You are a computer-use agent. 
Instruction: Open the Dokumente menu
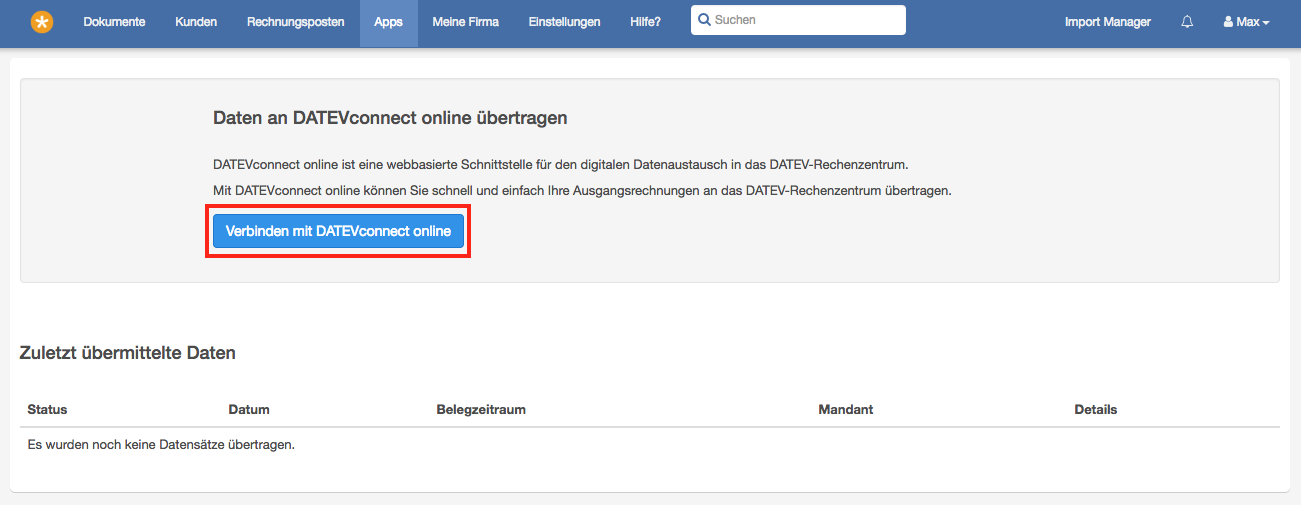114,22
